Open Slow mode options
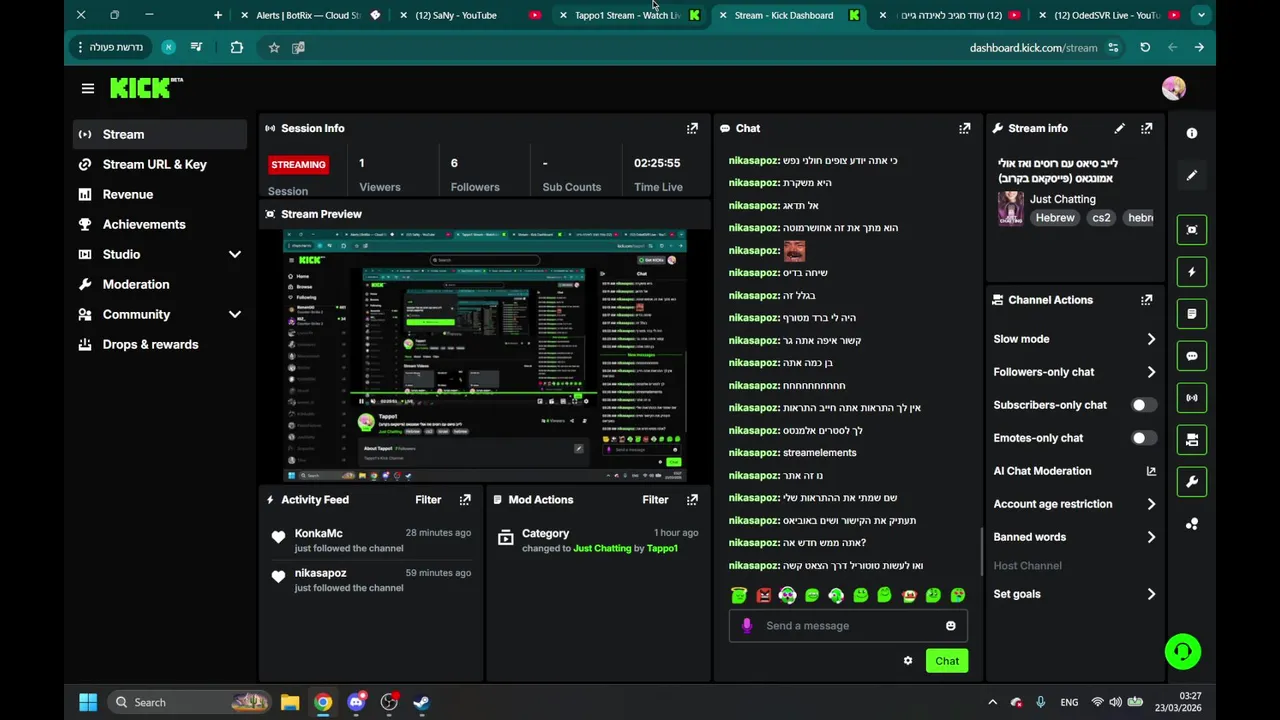The width and height of the screenshot is (1280, 720). pyautogui.click(x=1074, y=339)
